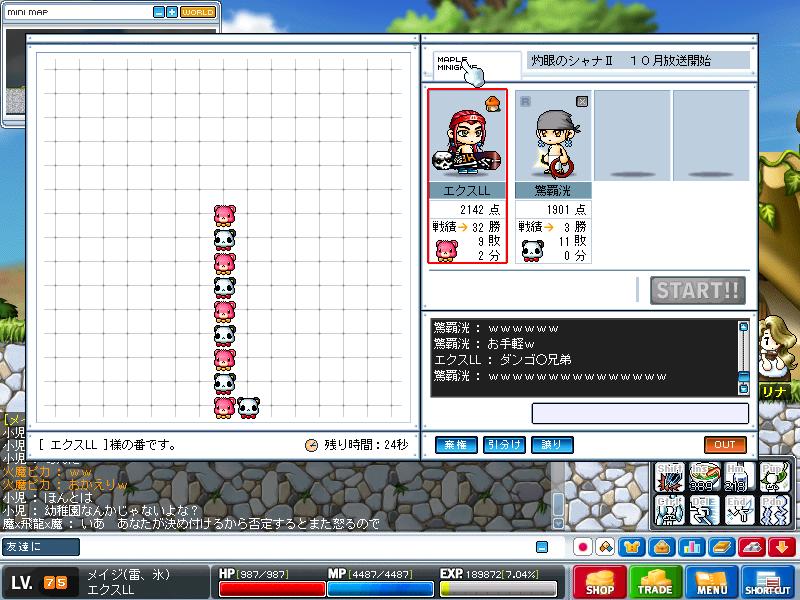Screen dimensions: 800x600
Task: Kick player 鴬覇洸 with the X icon
Action: [x=582, y=101]
